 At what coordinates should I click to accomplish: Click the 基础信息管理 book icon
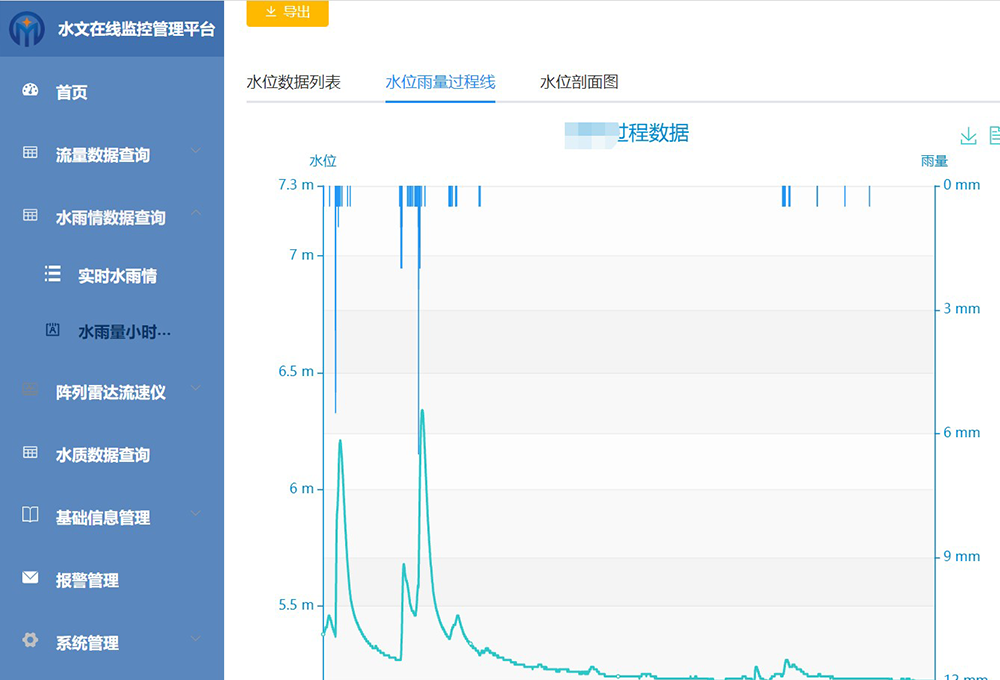30,515
